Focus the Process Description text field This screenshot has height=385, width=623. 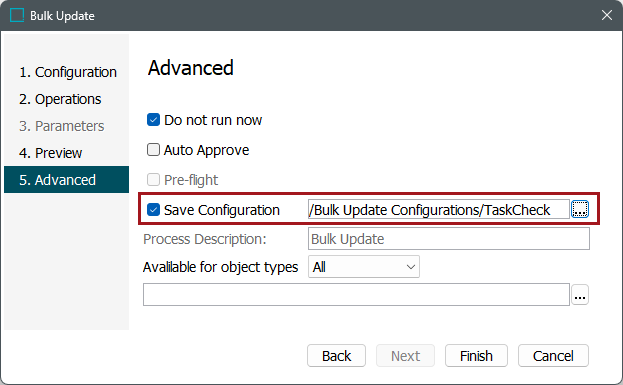(x=449, y=239)
